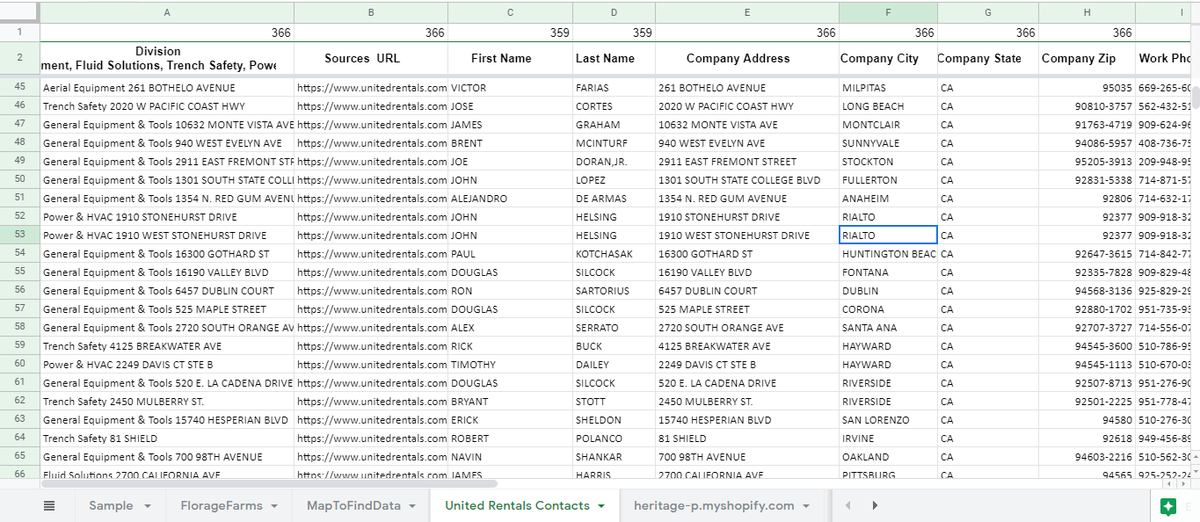1200x522 pixels.
Task: Click the Explore button icon
Action: click(x=1168, y=506)
